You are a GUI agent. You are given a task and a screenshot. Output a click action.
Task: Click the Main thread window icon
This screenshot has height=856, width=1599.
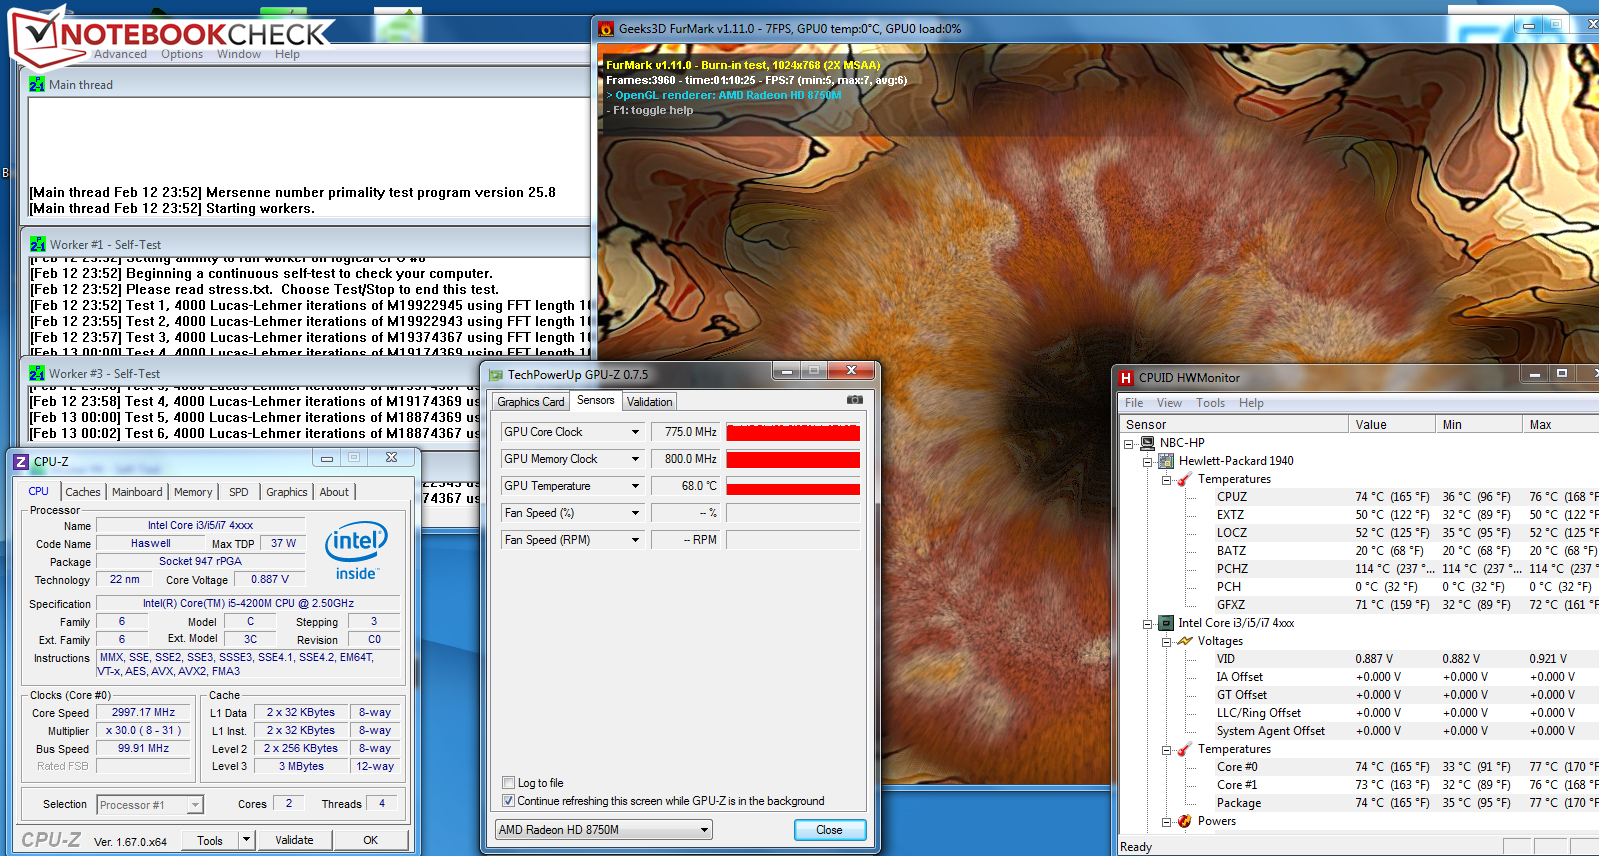pos(37,84)
